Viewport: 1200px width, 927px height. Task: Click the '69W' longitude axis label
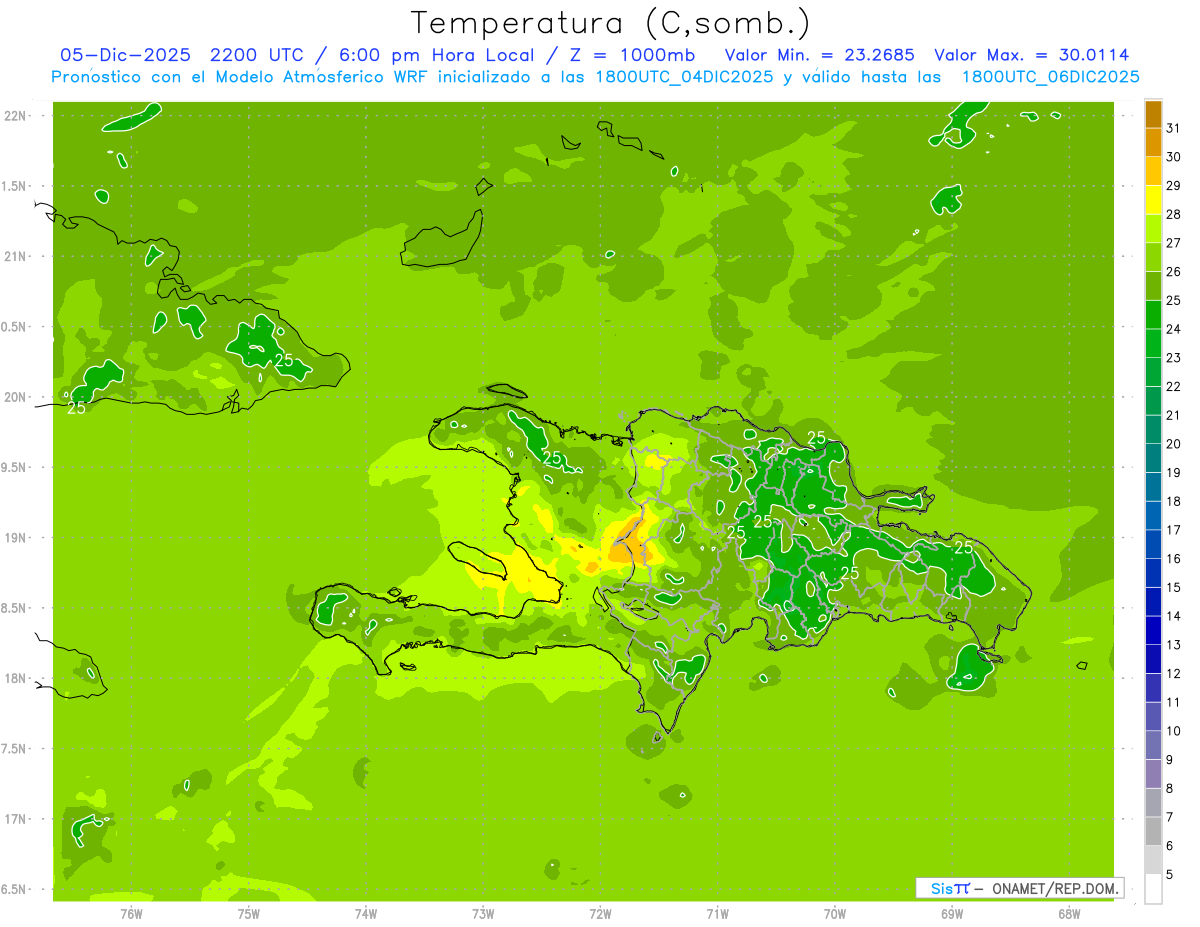click(951, 914)
